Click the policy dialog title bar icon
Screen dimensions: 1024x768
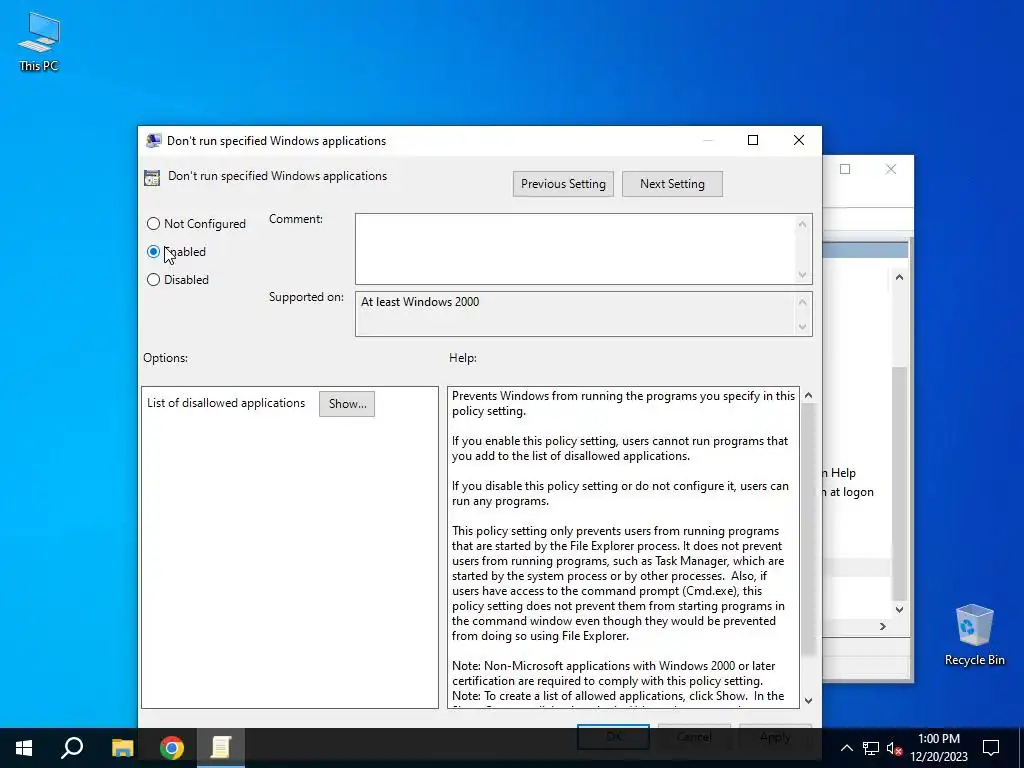pyautogui.click(x=153, y=140)
